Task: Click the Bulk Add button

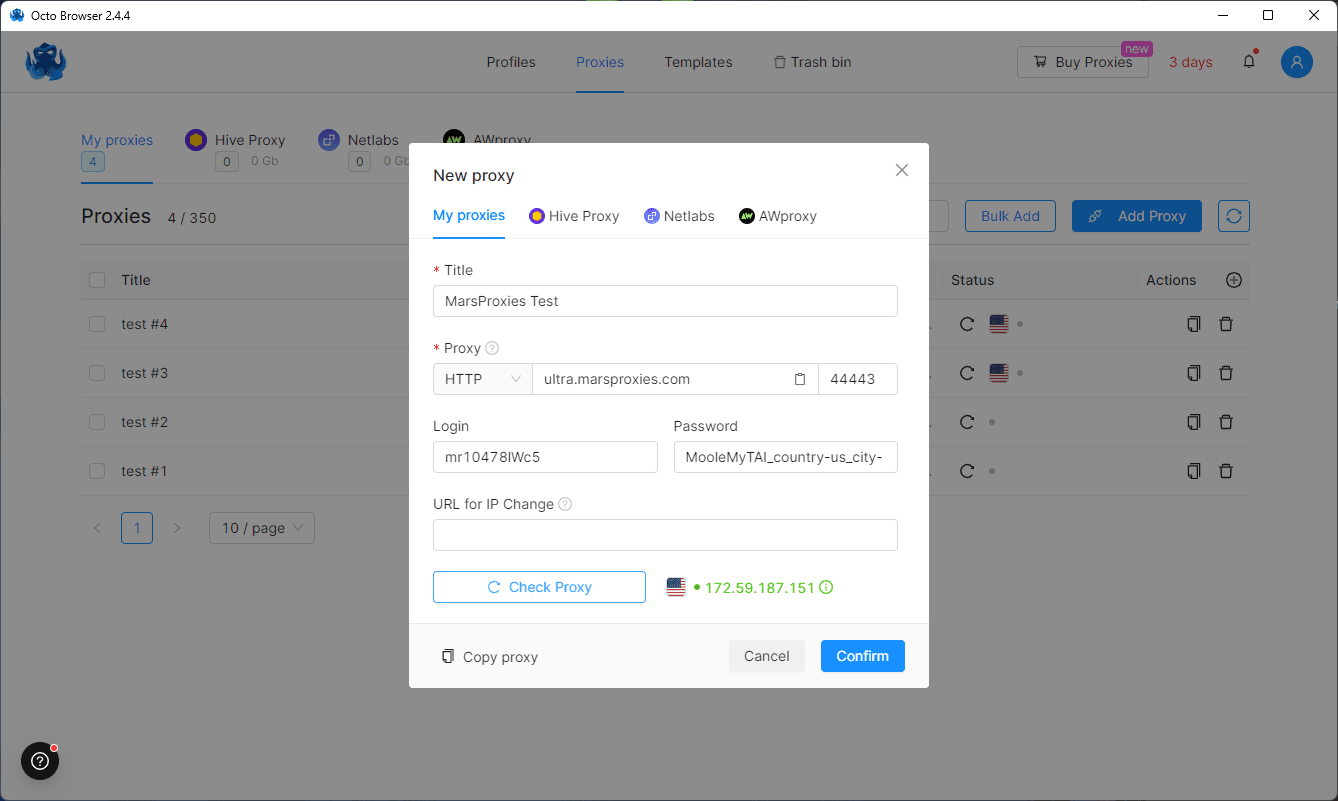Action: click(1010, 216)
